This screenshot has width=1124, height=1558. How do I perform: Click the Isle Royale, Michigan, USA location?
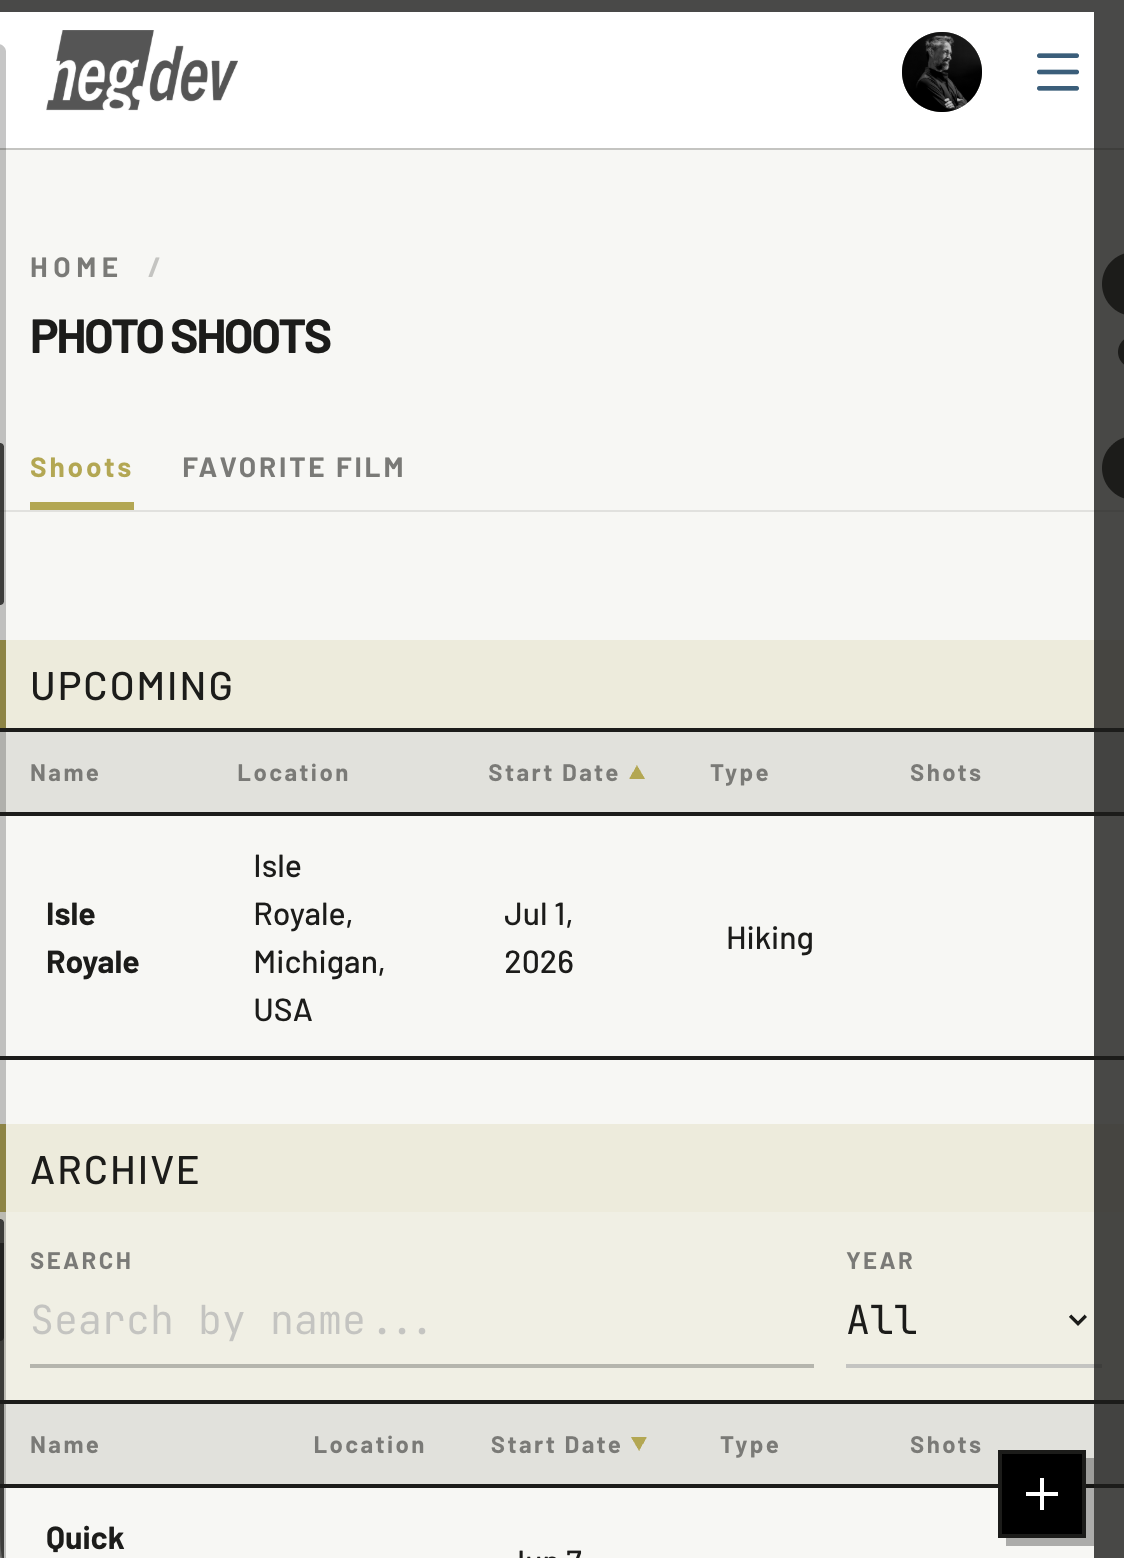(319, 938)
